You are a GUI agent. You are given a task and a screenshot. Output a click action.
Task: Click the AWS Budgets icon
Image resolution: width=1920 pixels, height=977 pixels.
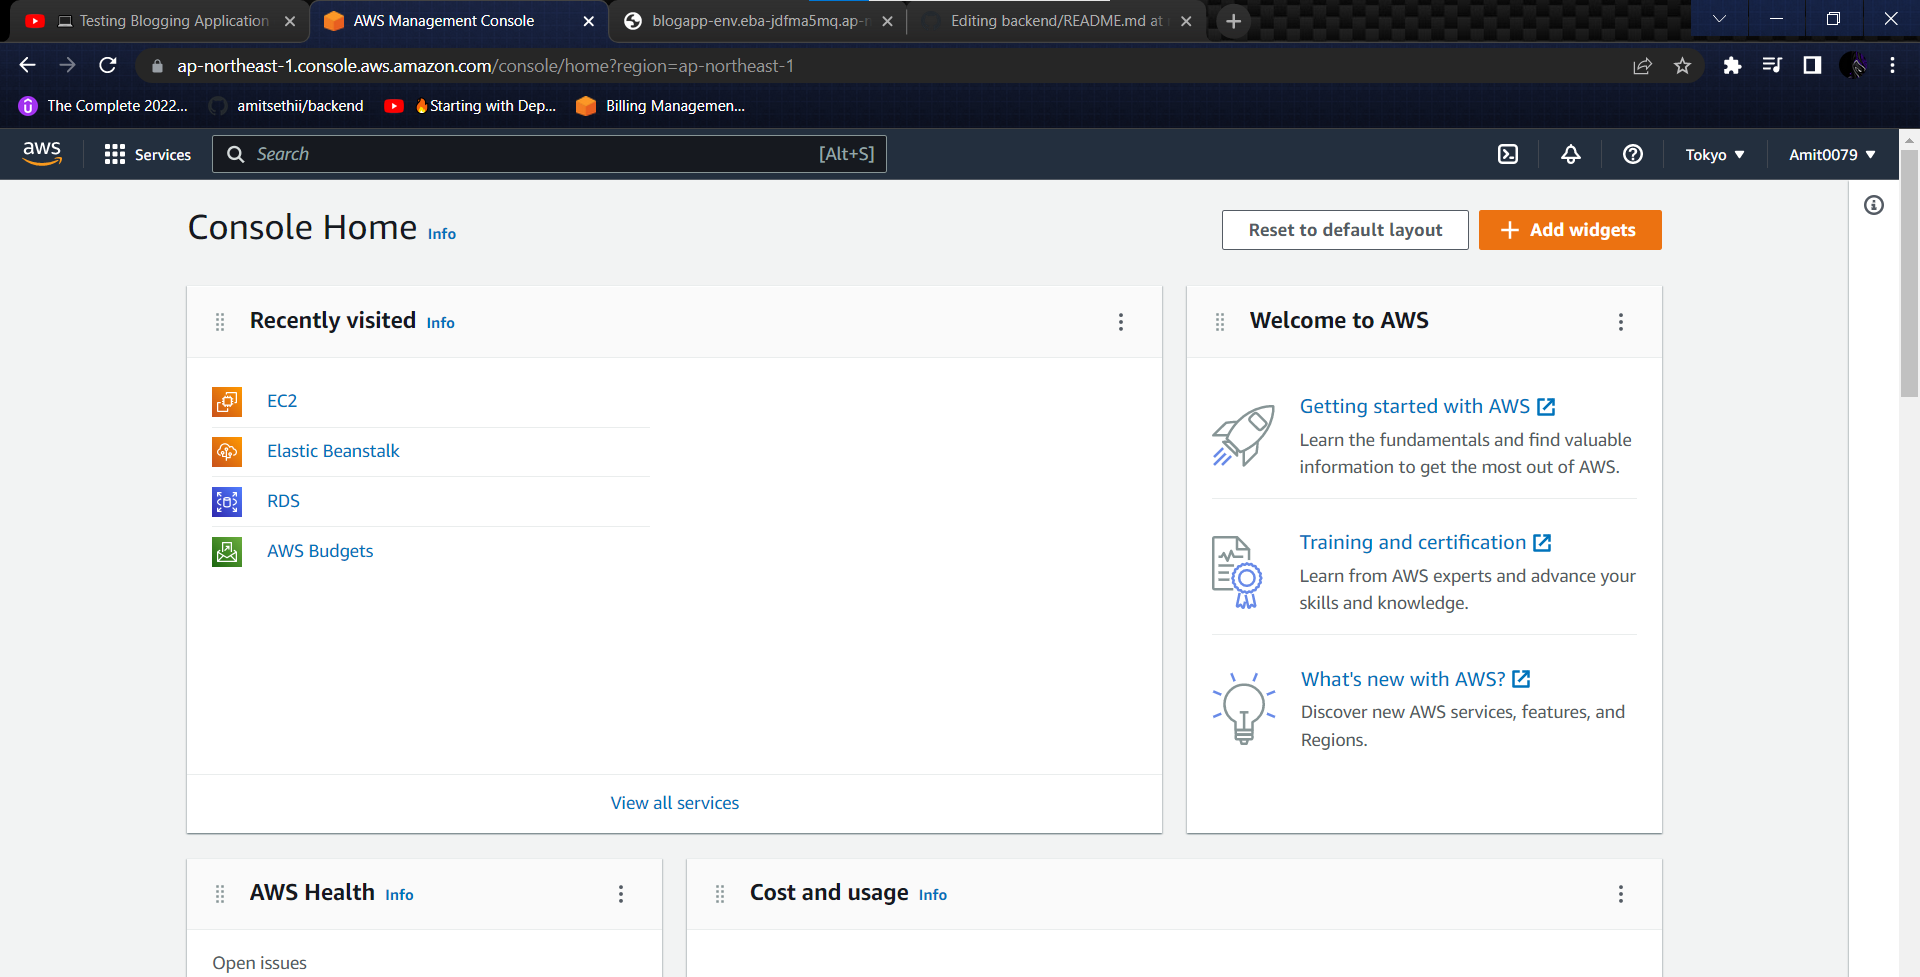pyautogui.click(x=227, y=551)
